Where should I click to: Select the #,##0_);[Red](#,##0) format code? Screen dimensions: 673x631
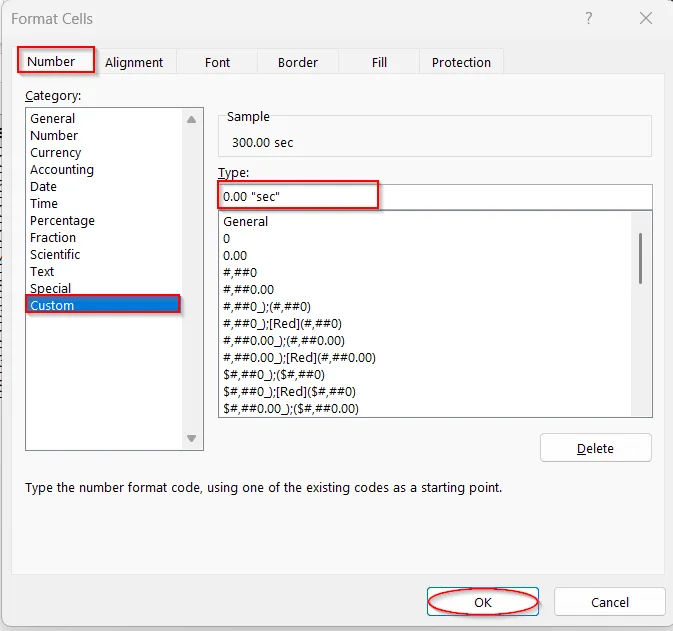coord(425,323)
